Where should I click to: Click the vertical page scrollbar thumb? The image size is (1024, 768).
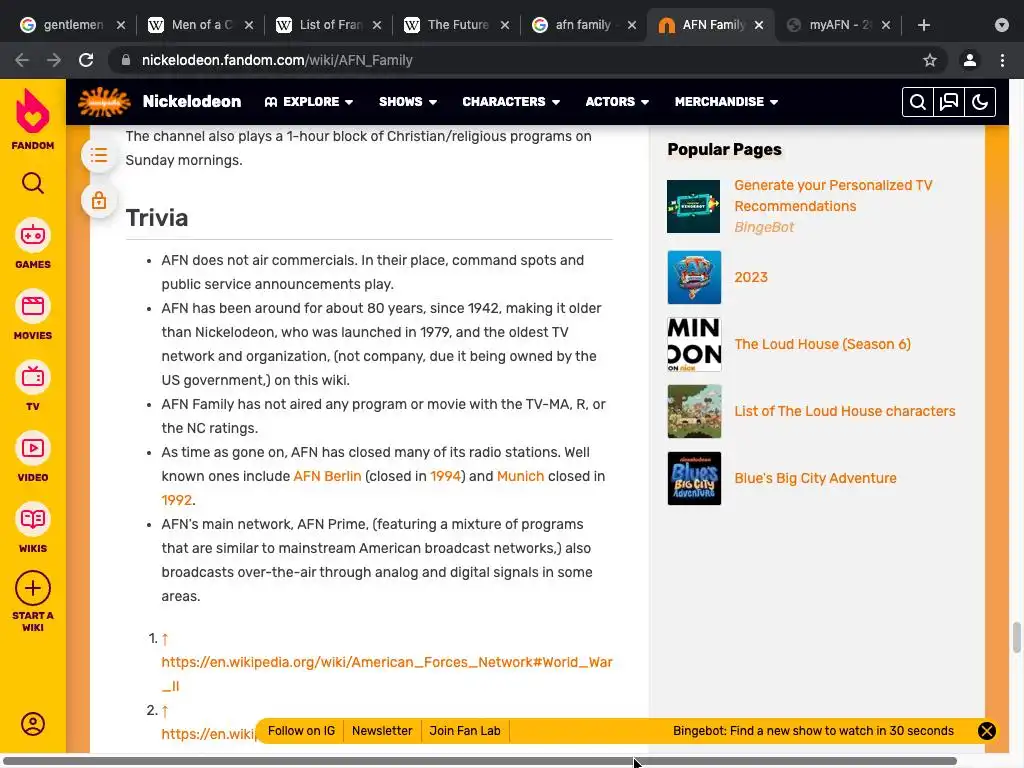coord(1016,637)
